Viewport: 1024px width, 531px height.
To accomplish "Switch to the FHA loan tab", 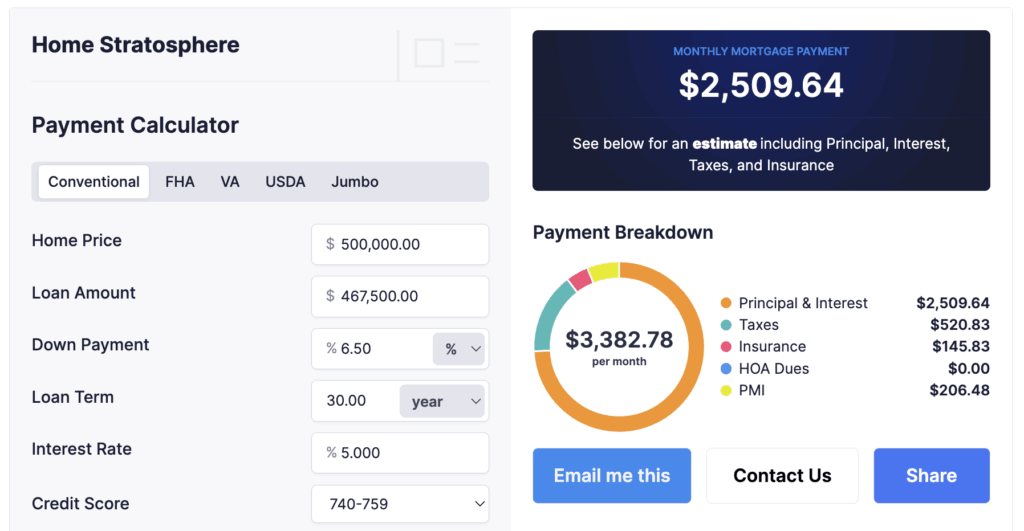I will [x=180, y=182].
